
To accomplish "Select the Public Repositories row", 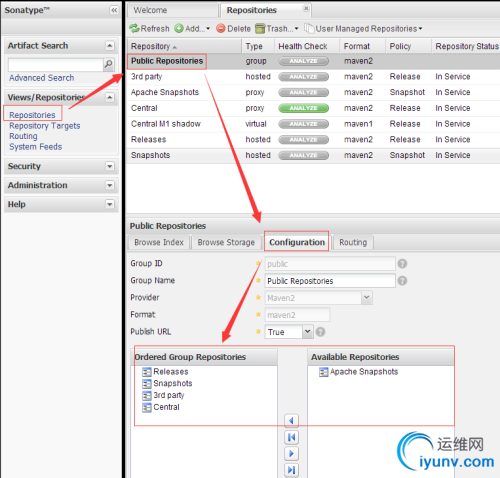I will tap(313, 61).
